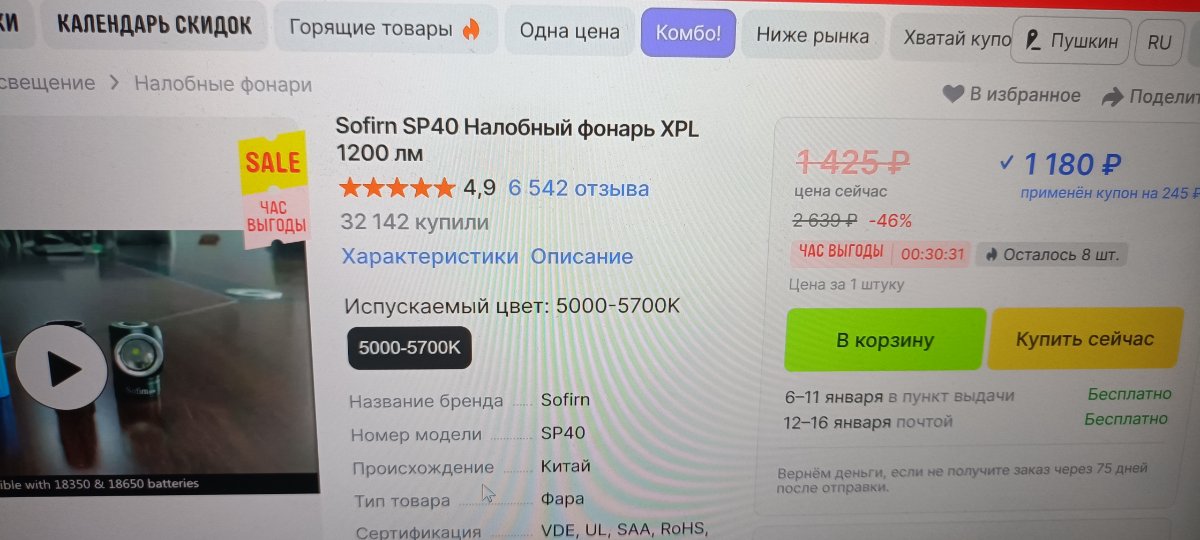Click the flame icon near Осталось 8 шт.
The height and width of the screenshot is (540, 1200).
pos(991,254)
